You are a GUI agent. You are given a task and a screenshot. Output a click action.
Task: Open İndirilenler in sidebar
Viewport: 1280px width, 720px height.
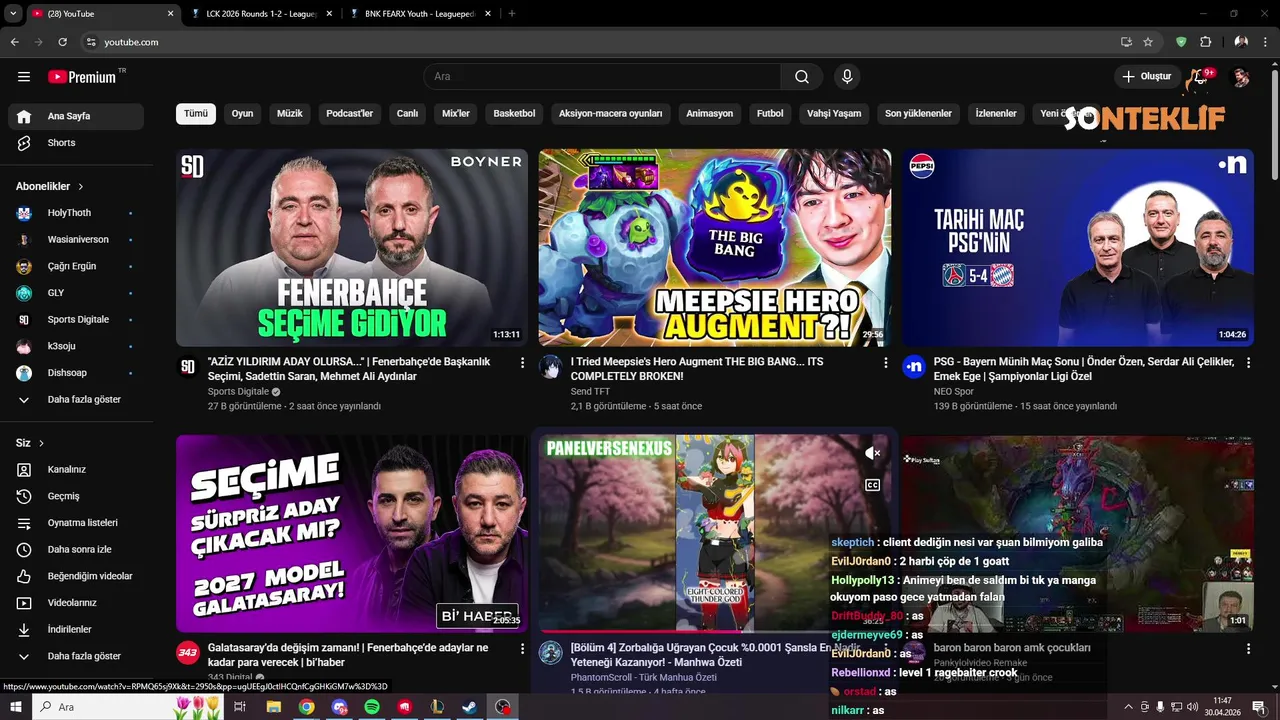[76, 629]
